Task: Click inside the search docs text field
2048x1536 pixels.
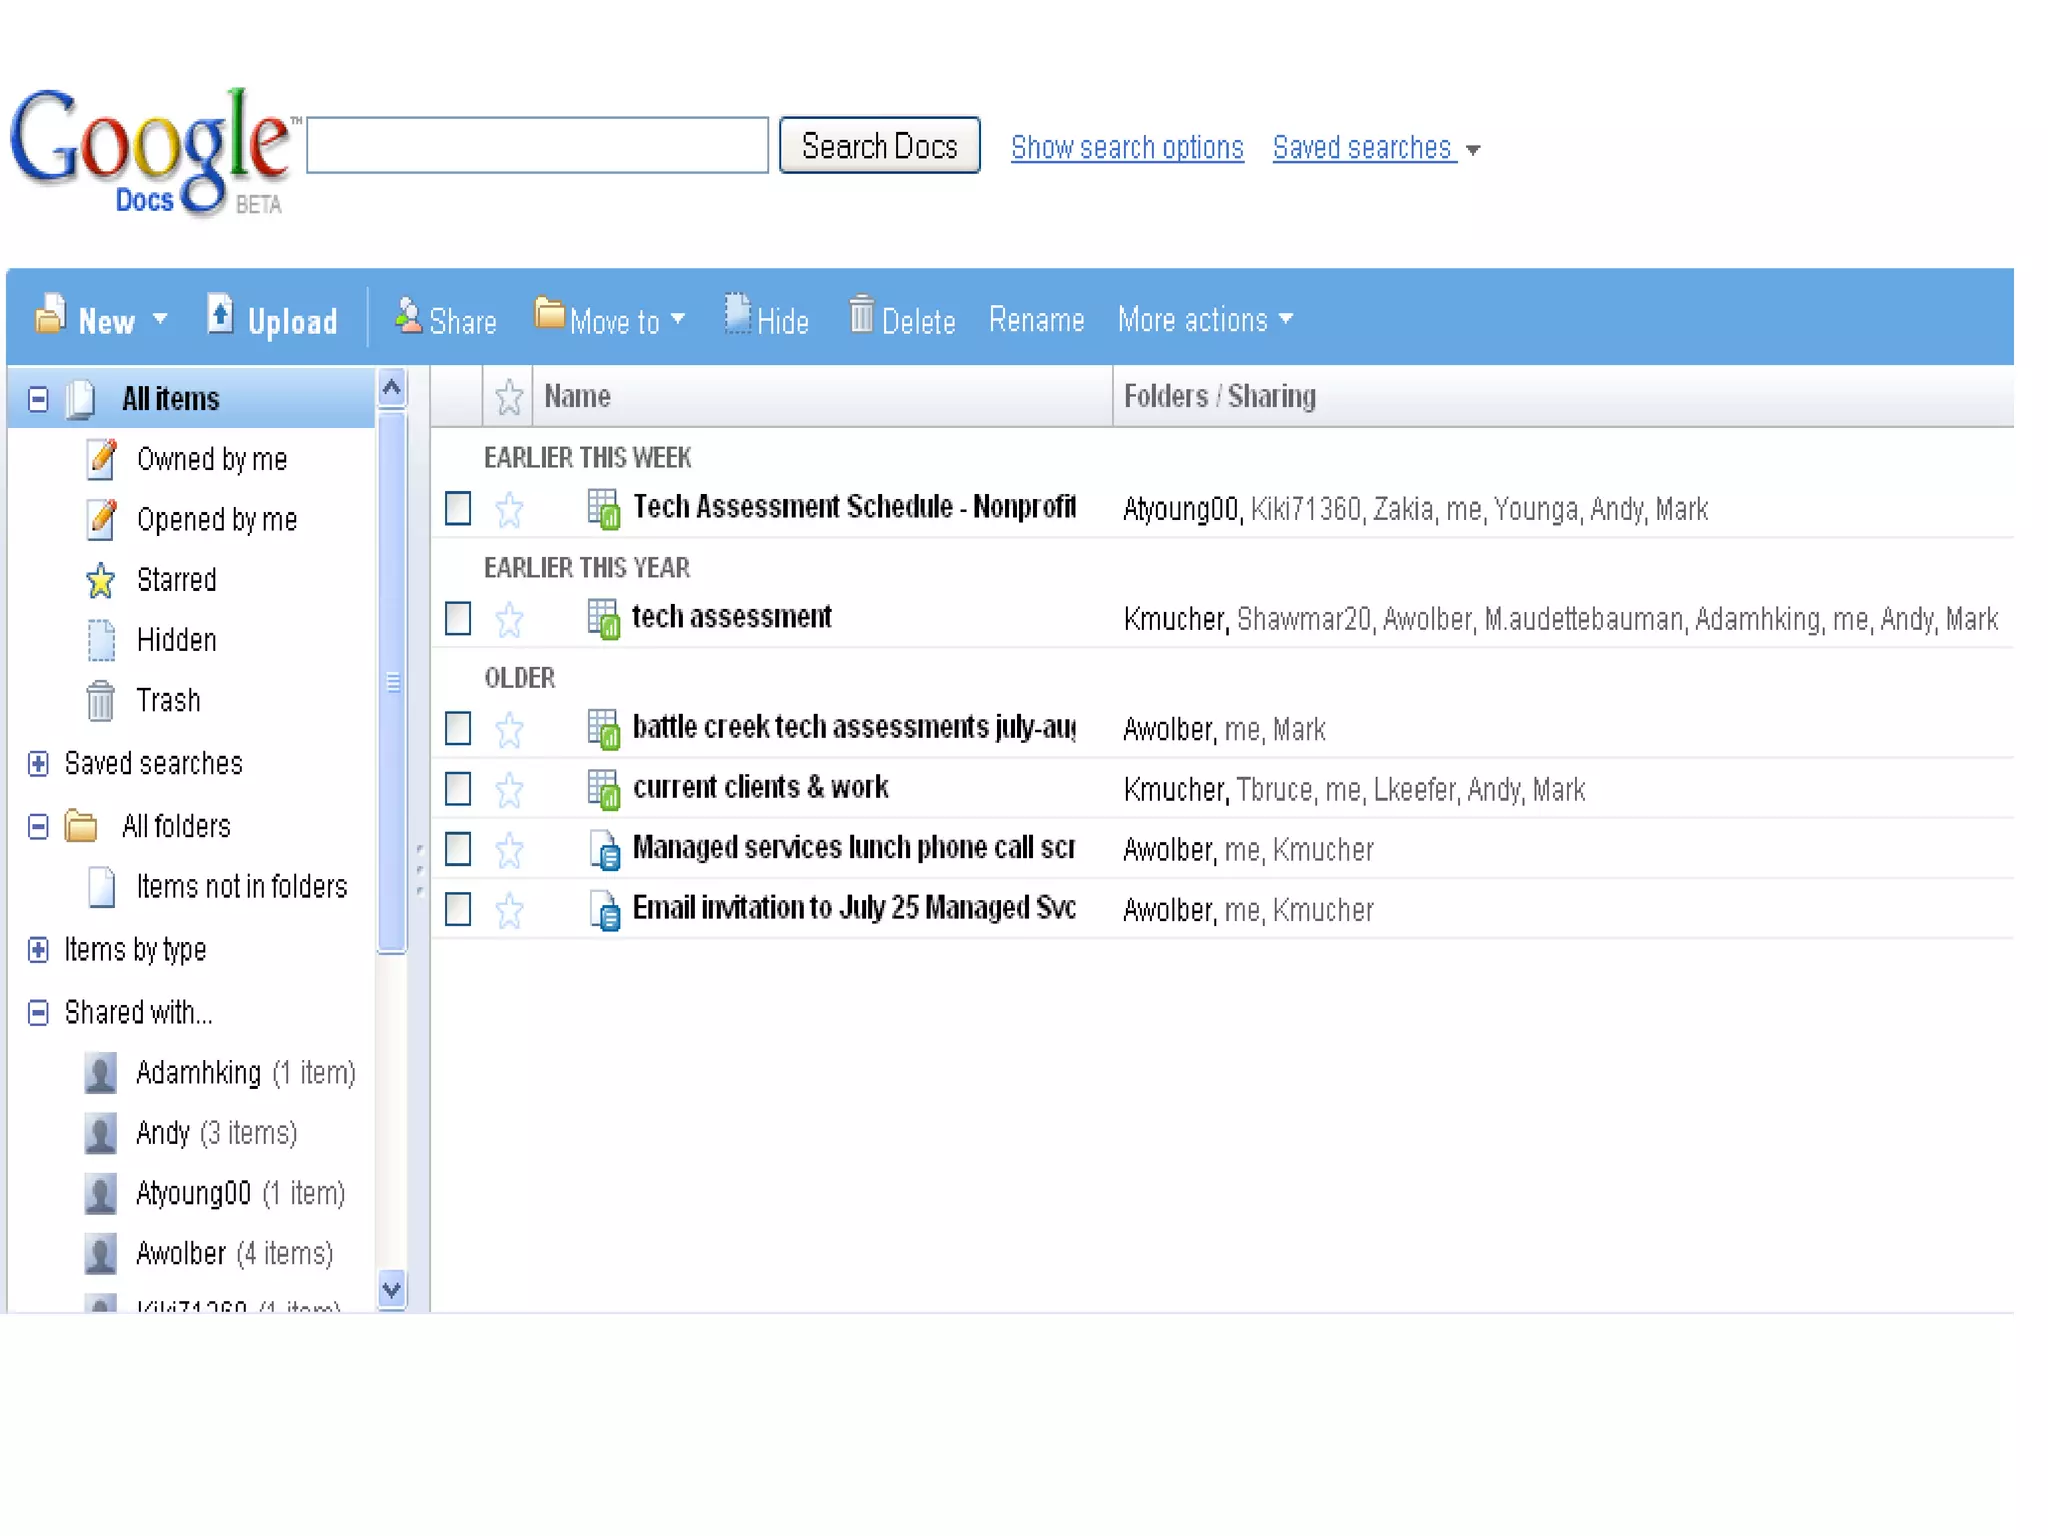Action: (x=537, y=146)
